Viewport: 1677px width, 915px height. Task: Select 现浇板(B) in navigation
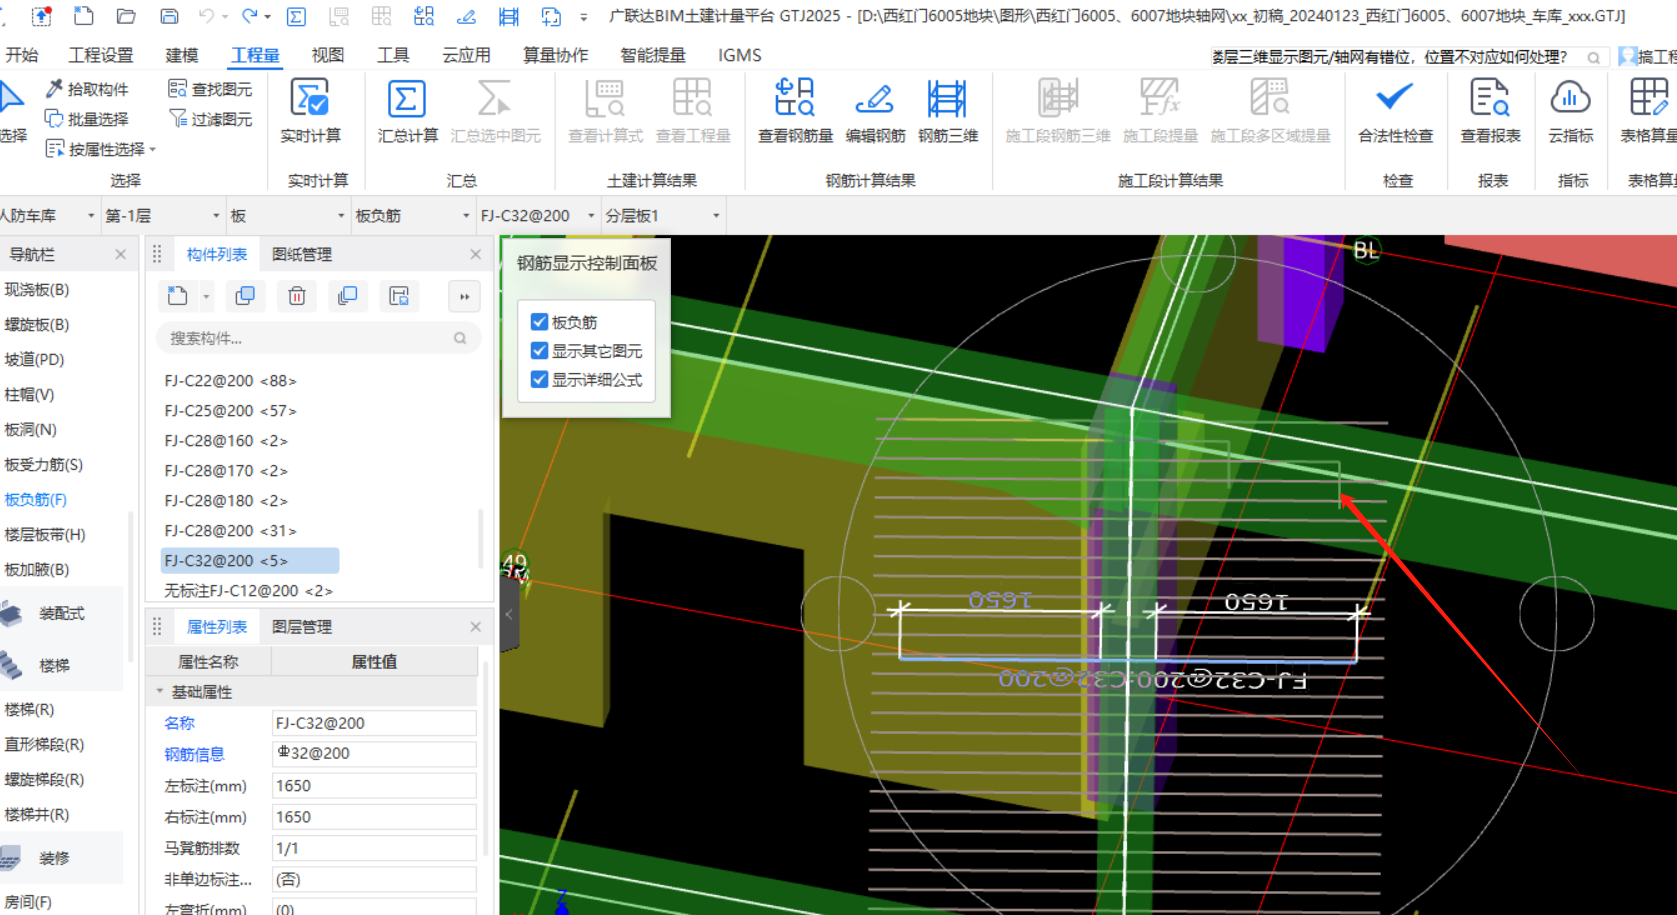pos(37,290)
